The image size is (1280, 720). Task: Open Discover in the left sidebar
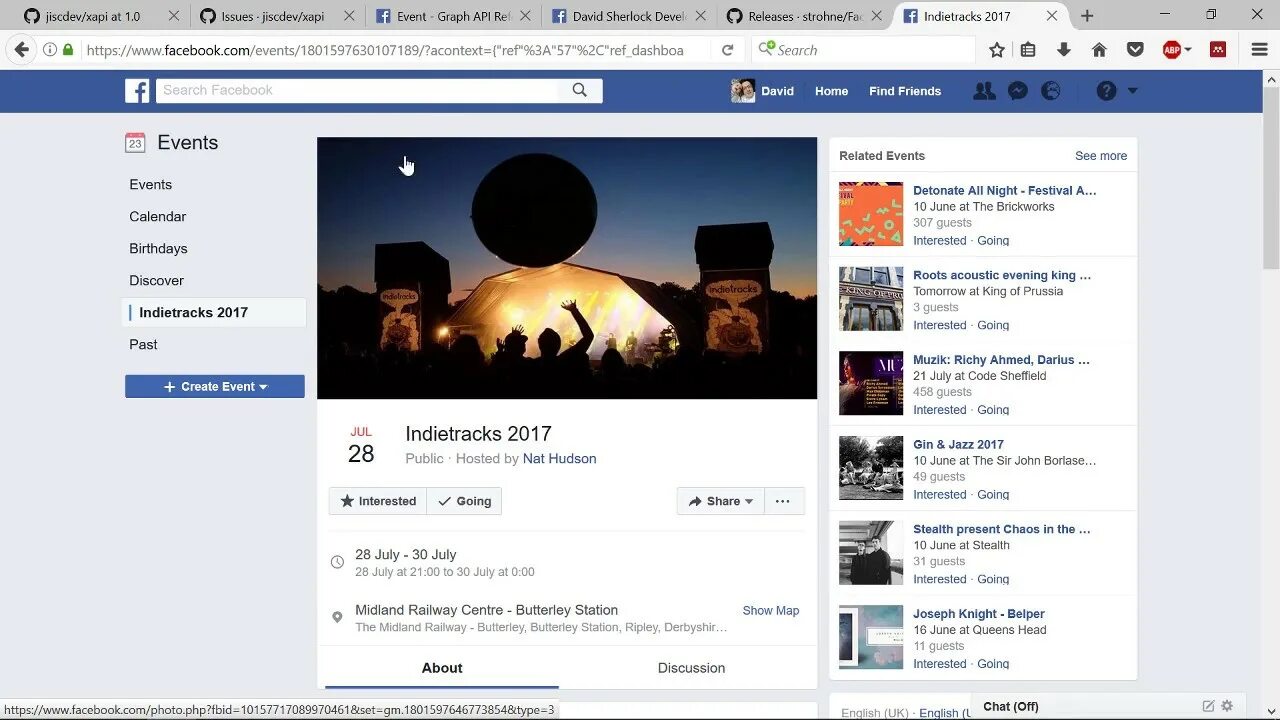(156, 280)
